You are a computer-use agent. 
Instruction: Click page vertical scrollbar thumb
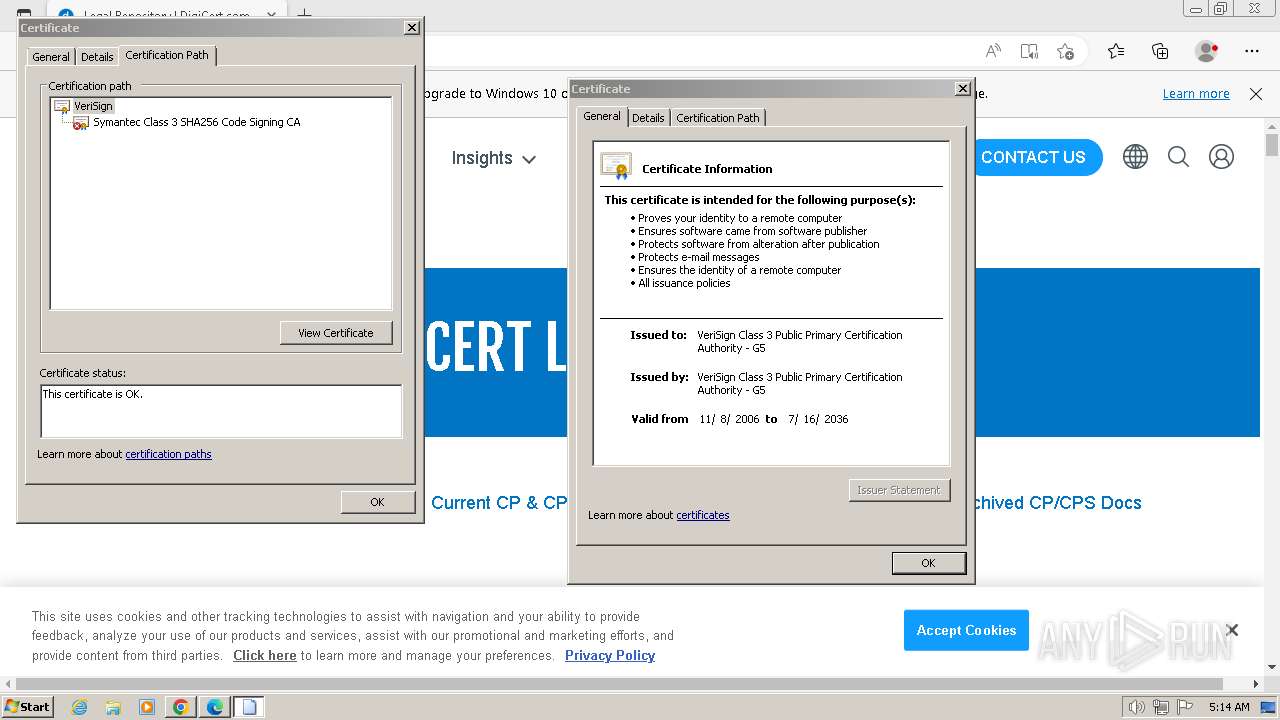tap(1272, 146)
